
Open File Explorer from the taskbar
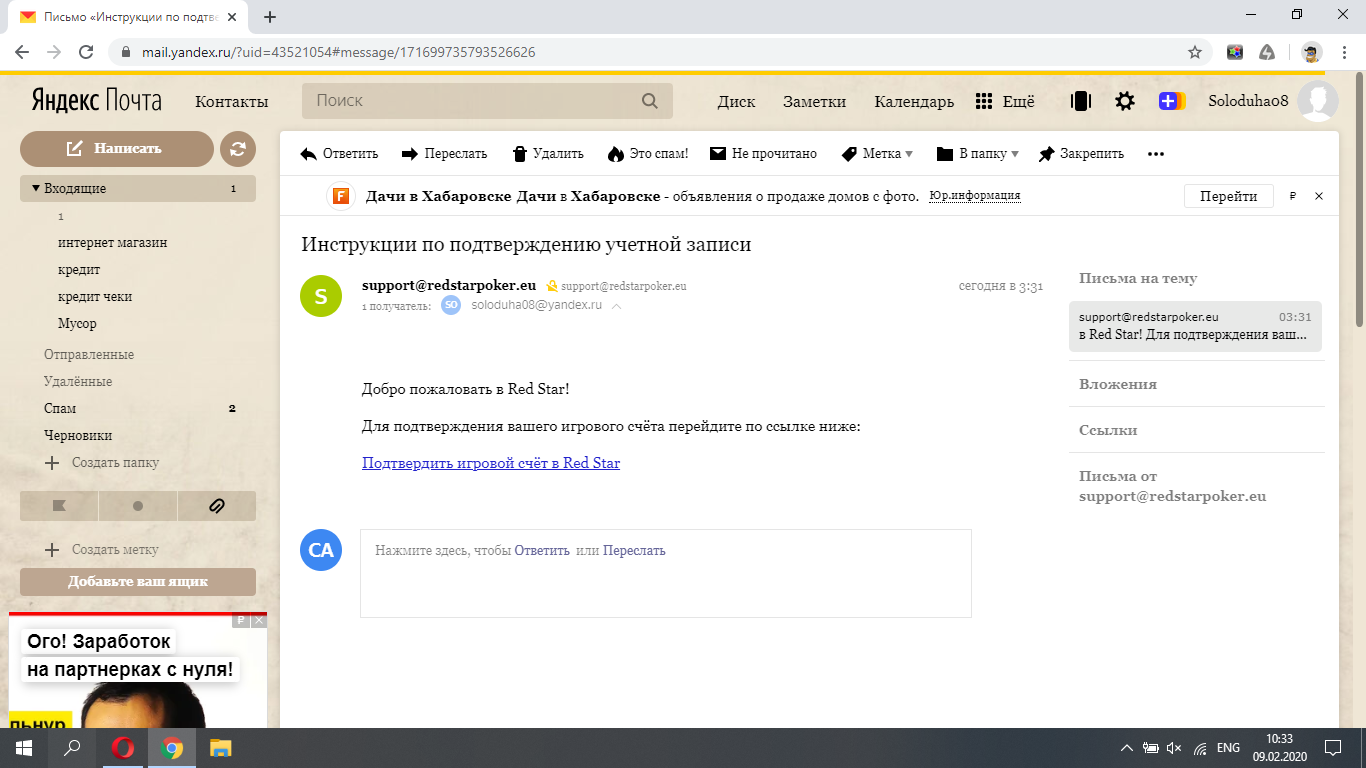coord(220,748)
